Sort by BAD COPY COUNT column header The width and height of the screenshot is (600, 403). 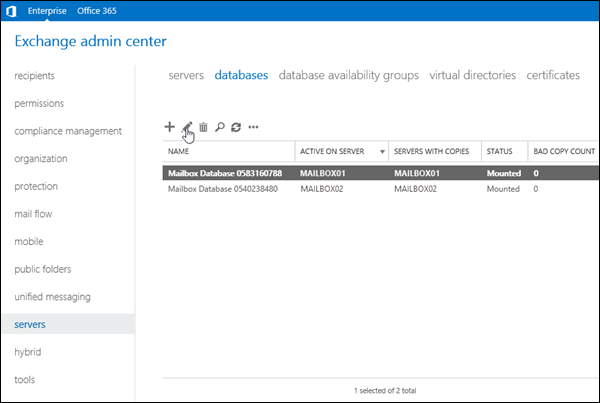[x=564, y=151]
